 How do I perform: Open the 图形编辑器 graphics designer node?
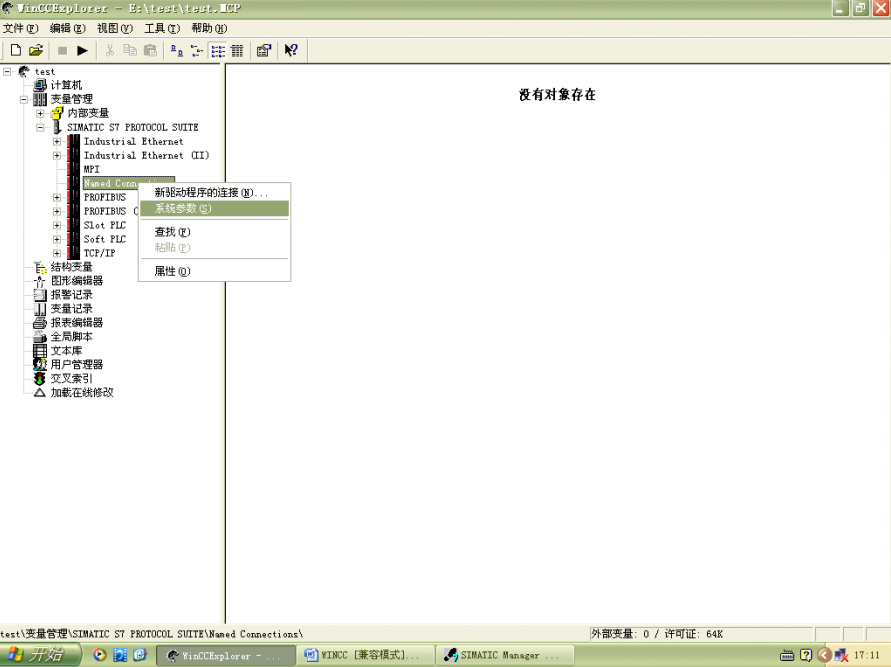tap(77, 281)
